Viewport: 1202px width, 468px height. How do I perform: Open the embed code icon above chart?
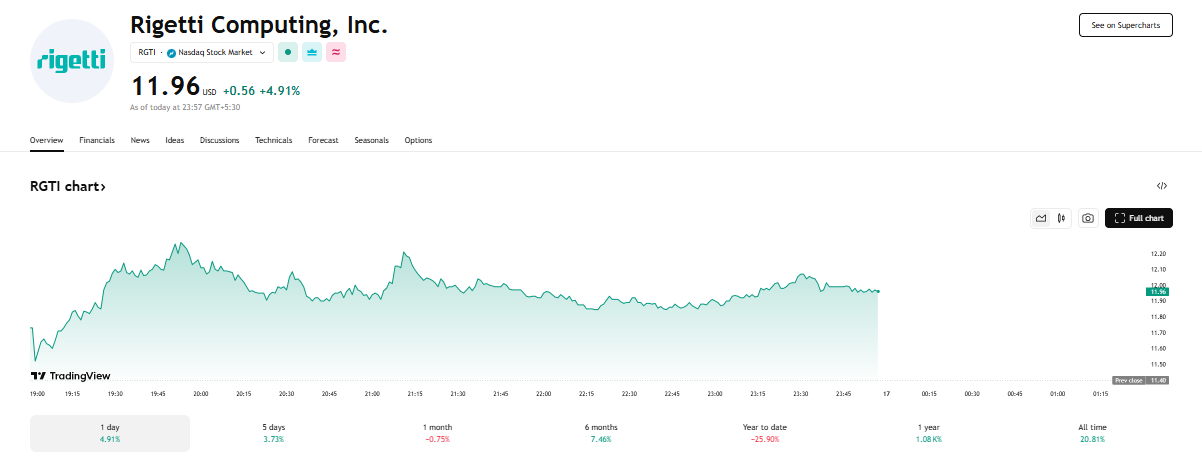point(1162,186)
